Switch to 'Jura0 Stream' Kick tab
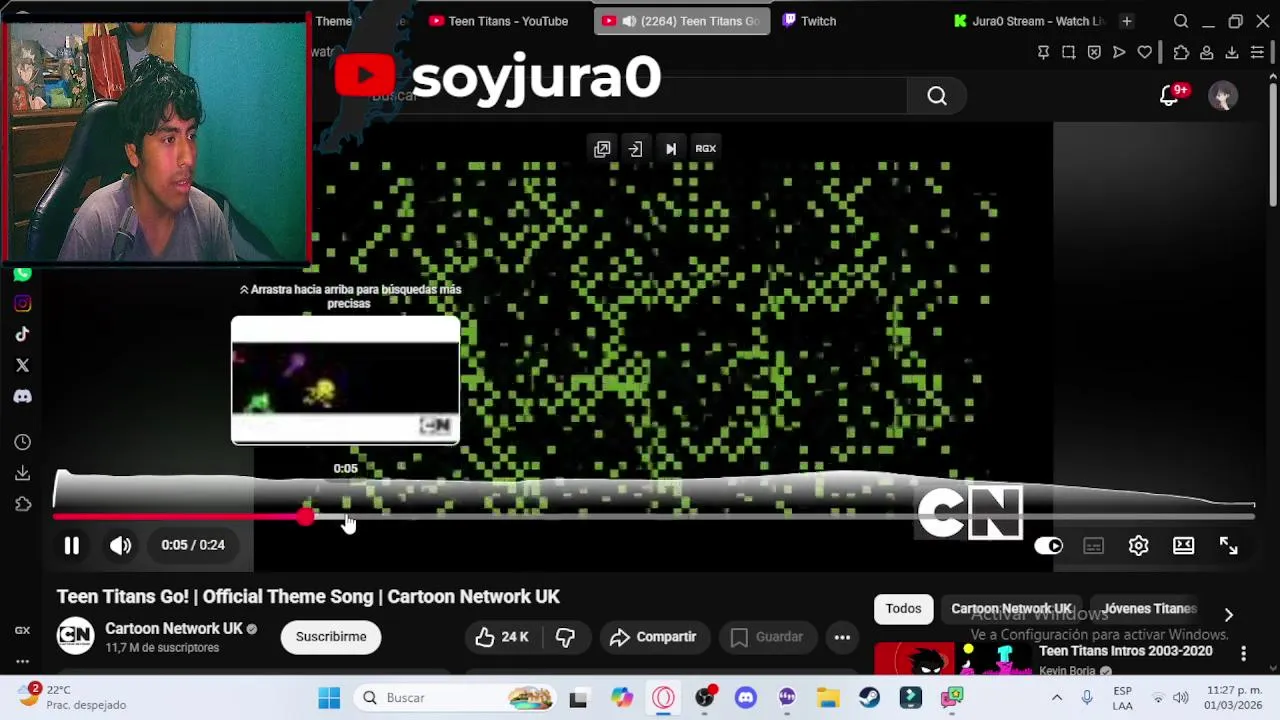This screenshot has height=720, width=1280. 1030,21
